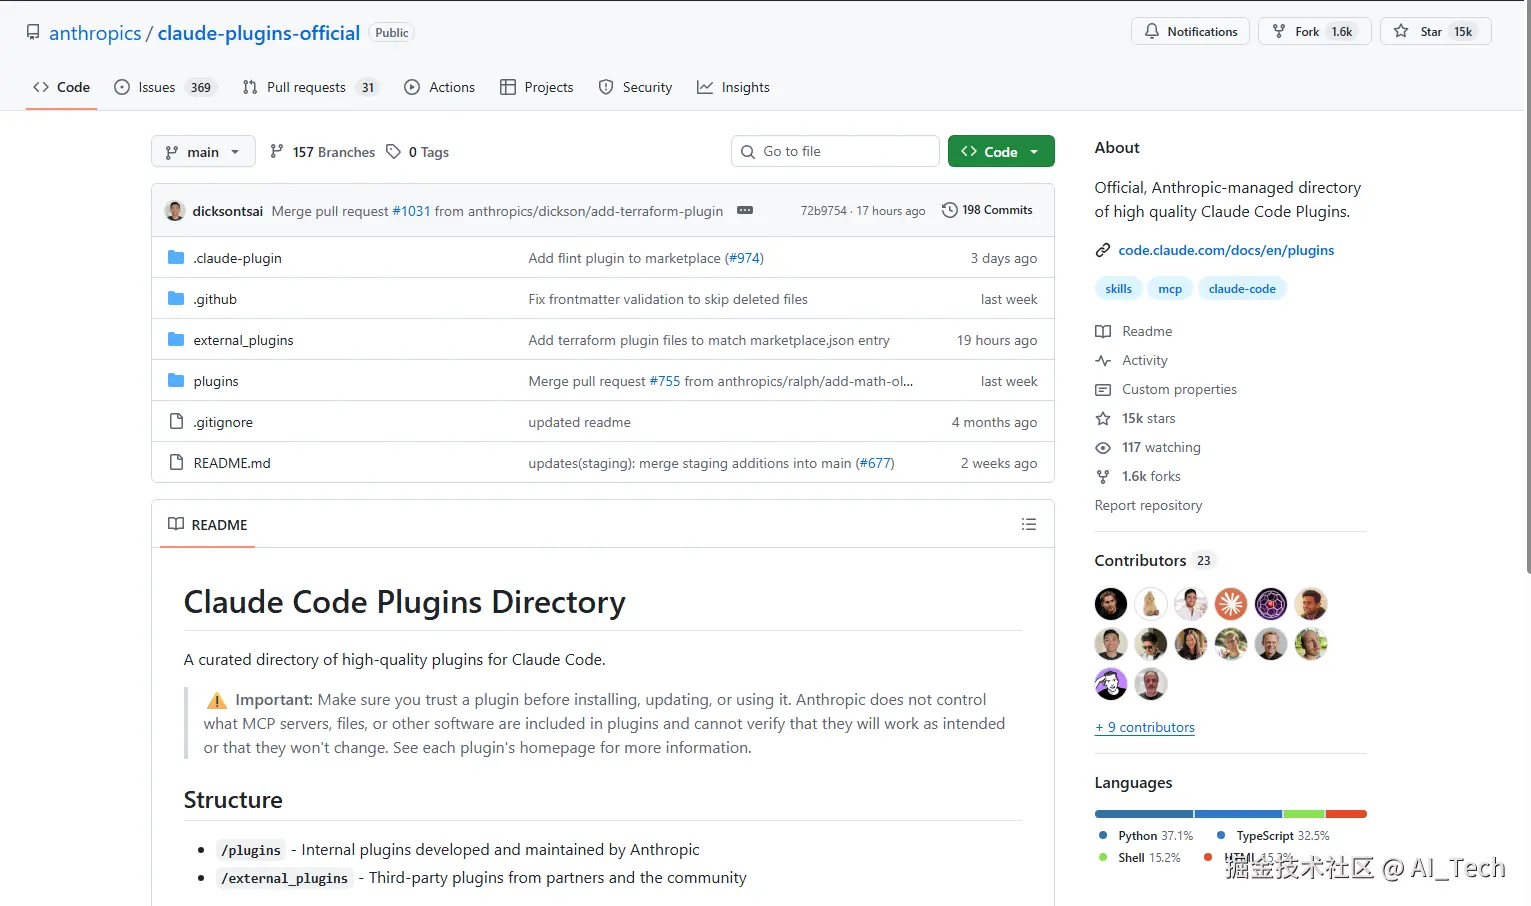Click the first contributor avatar
This screenshot has width=1531, height=906.
click(x=1111, y=604)
